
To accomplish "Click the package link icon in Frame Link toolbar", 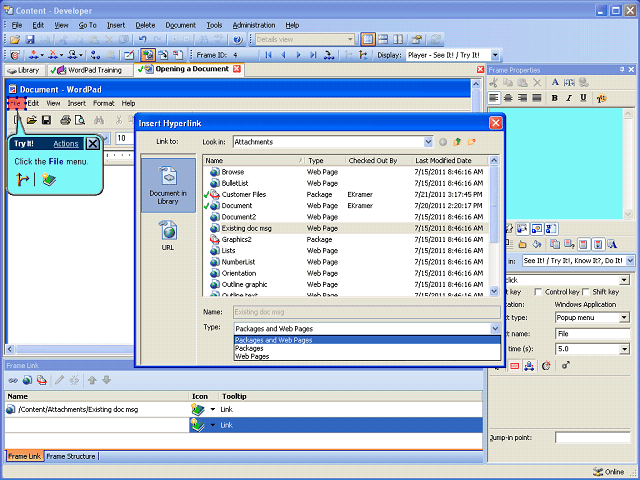I will [42, 380].
